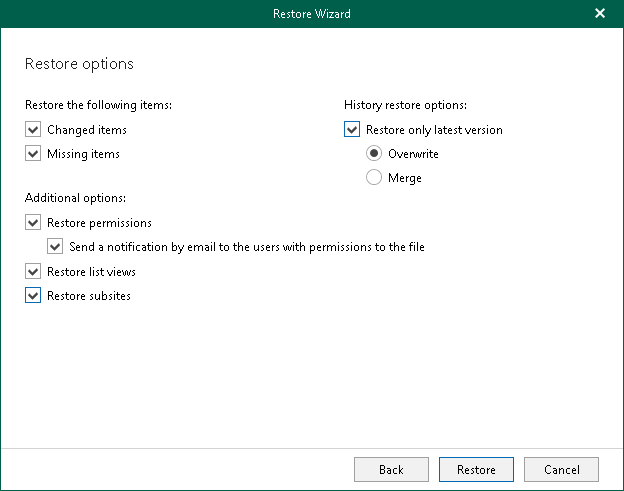Go back with the Back button
Image resolution: width=624 pixels, height=491 pixels.
(x=391, y=469)
